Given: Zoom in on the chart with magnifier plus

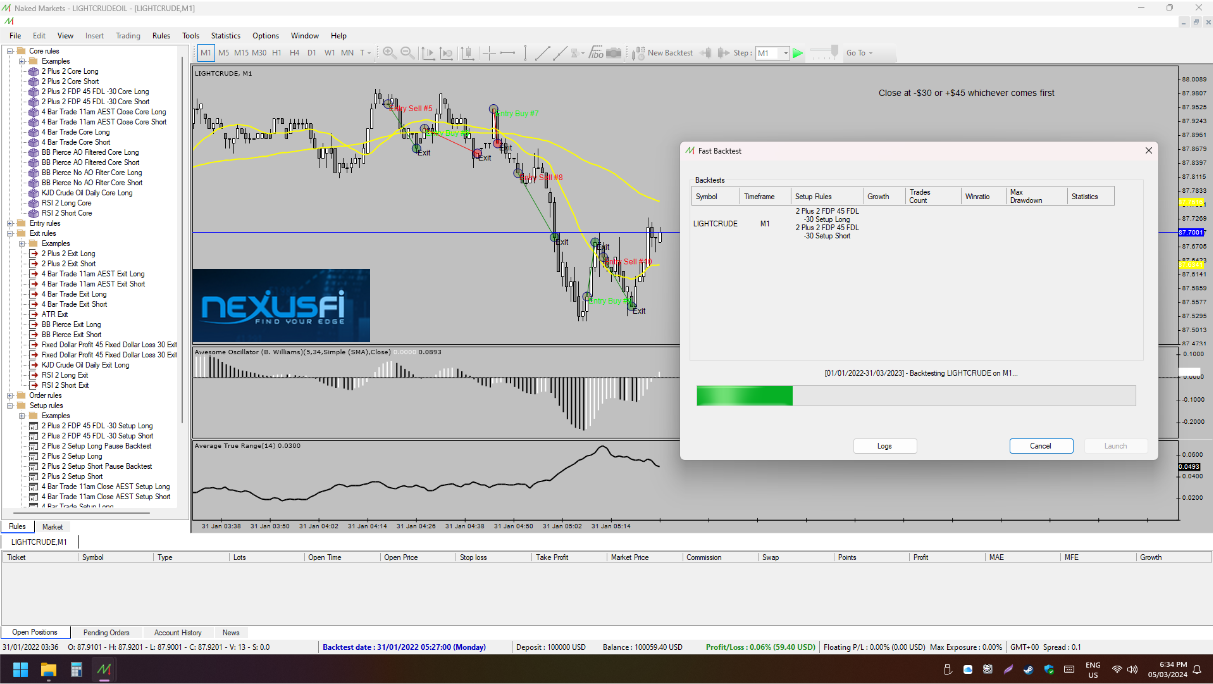Looking at the screenshot, I should click(389, 52).
